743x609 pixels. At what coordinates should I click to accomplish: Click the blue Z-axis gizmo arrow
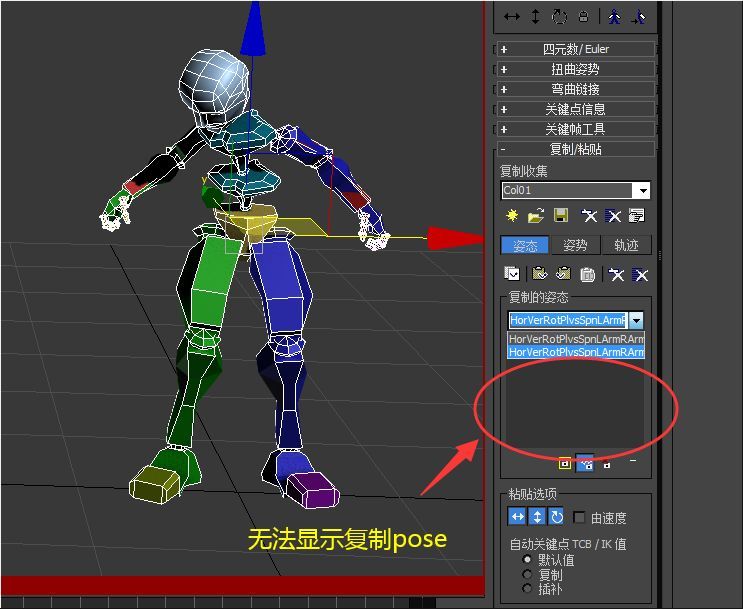pyautogui.click(x=253, y=28)
